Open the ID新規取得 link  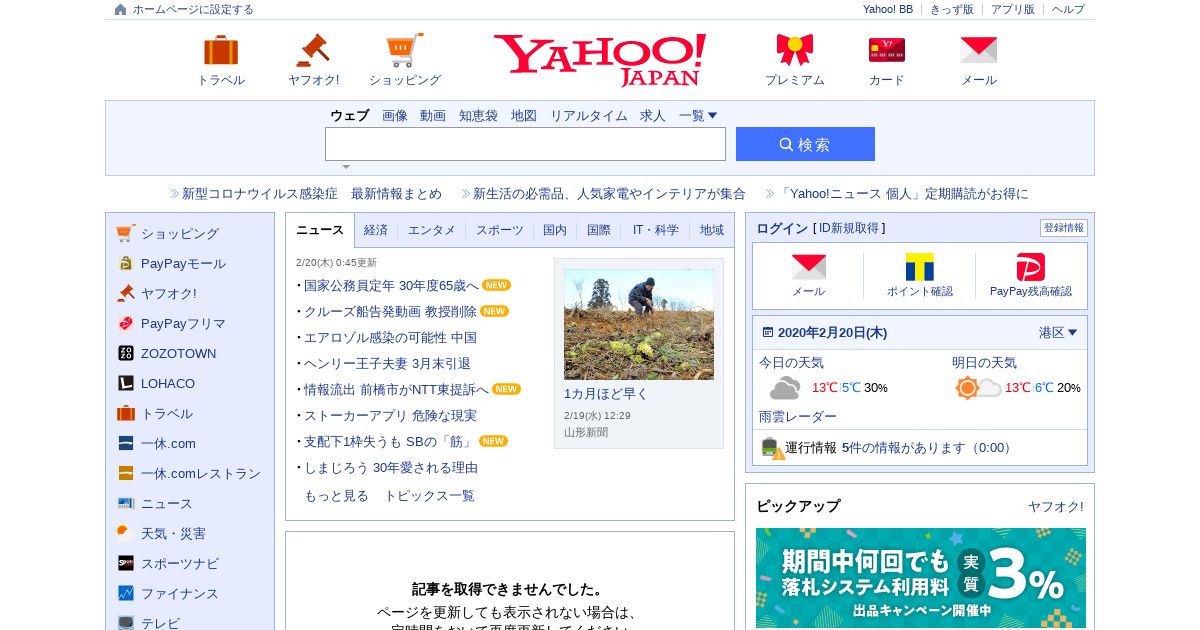[x=851, y=228]
